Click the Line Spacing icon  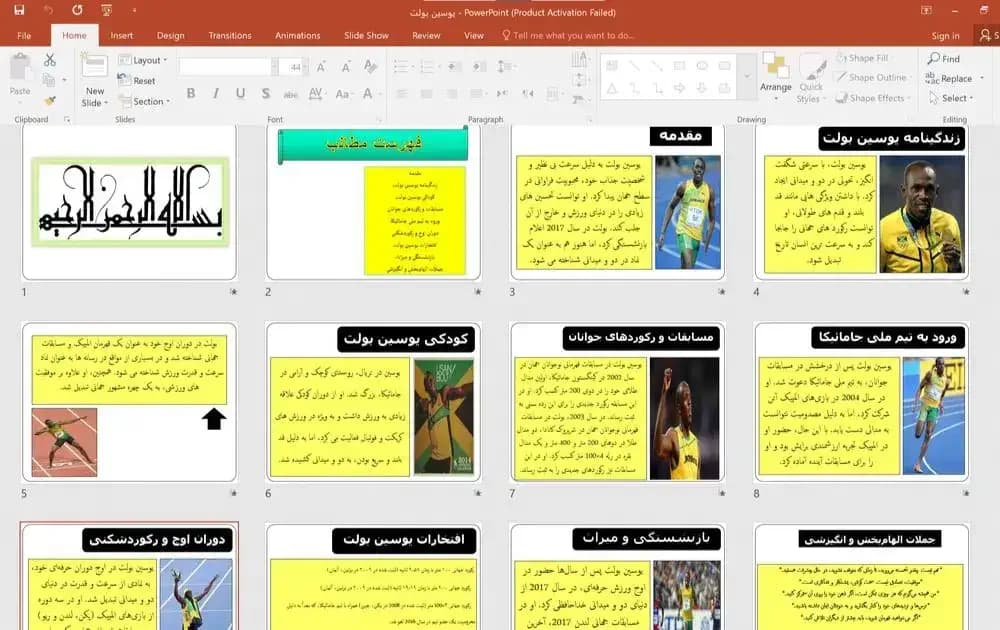coord(506,66)
